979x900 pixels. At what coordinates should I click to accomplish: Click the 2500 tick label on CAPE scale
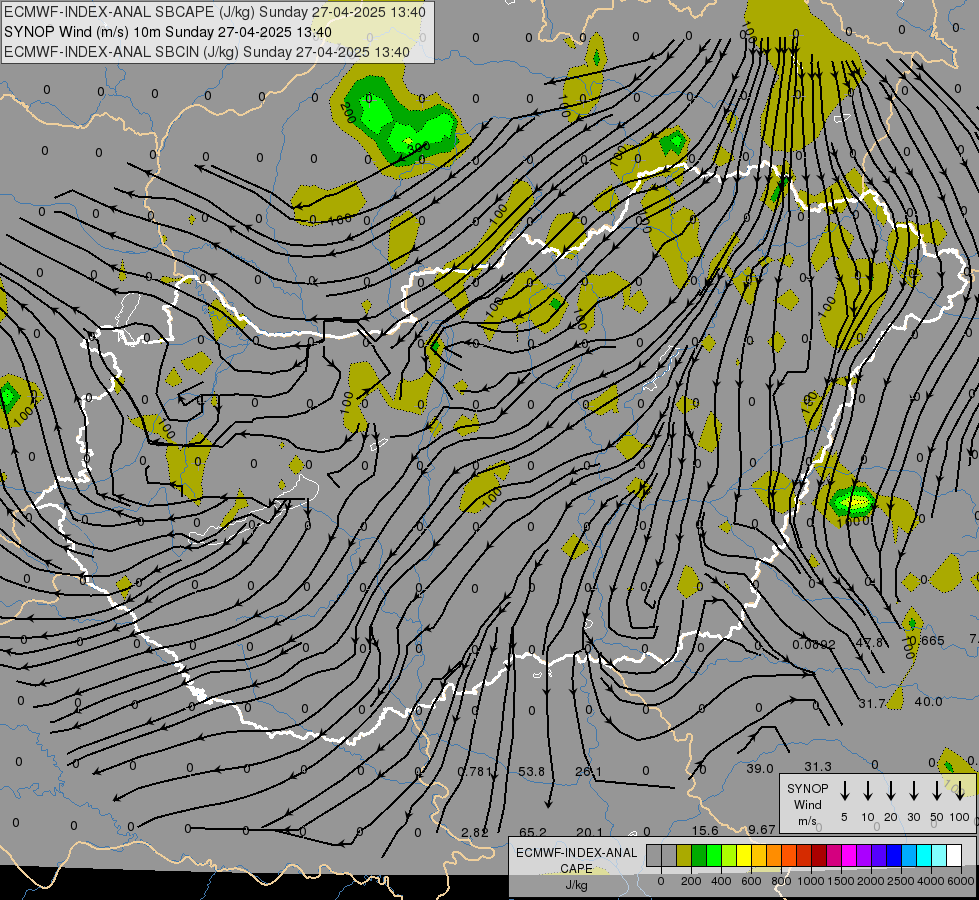pos(901,881)
